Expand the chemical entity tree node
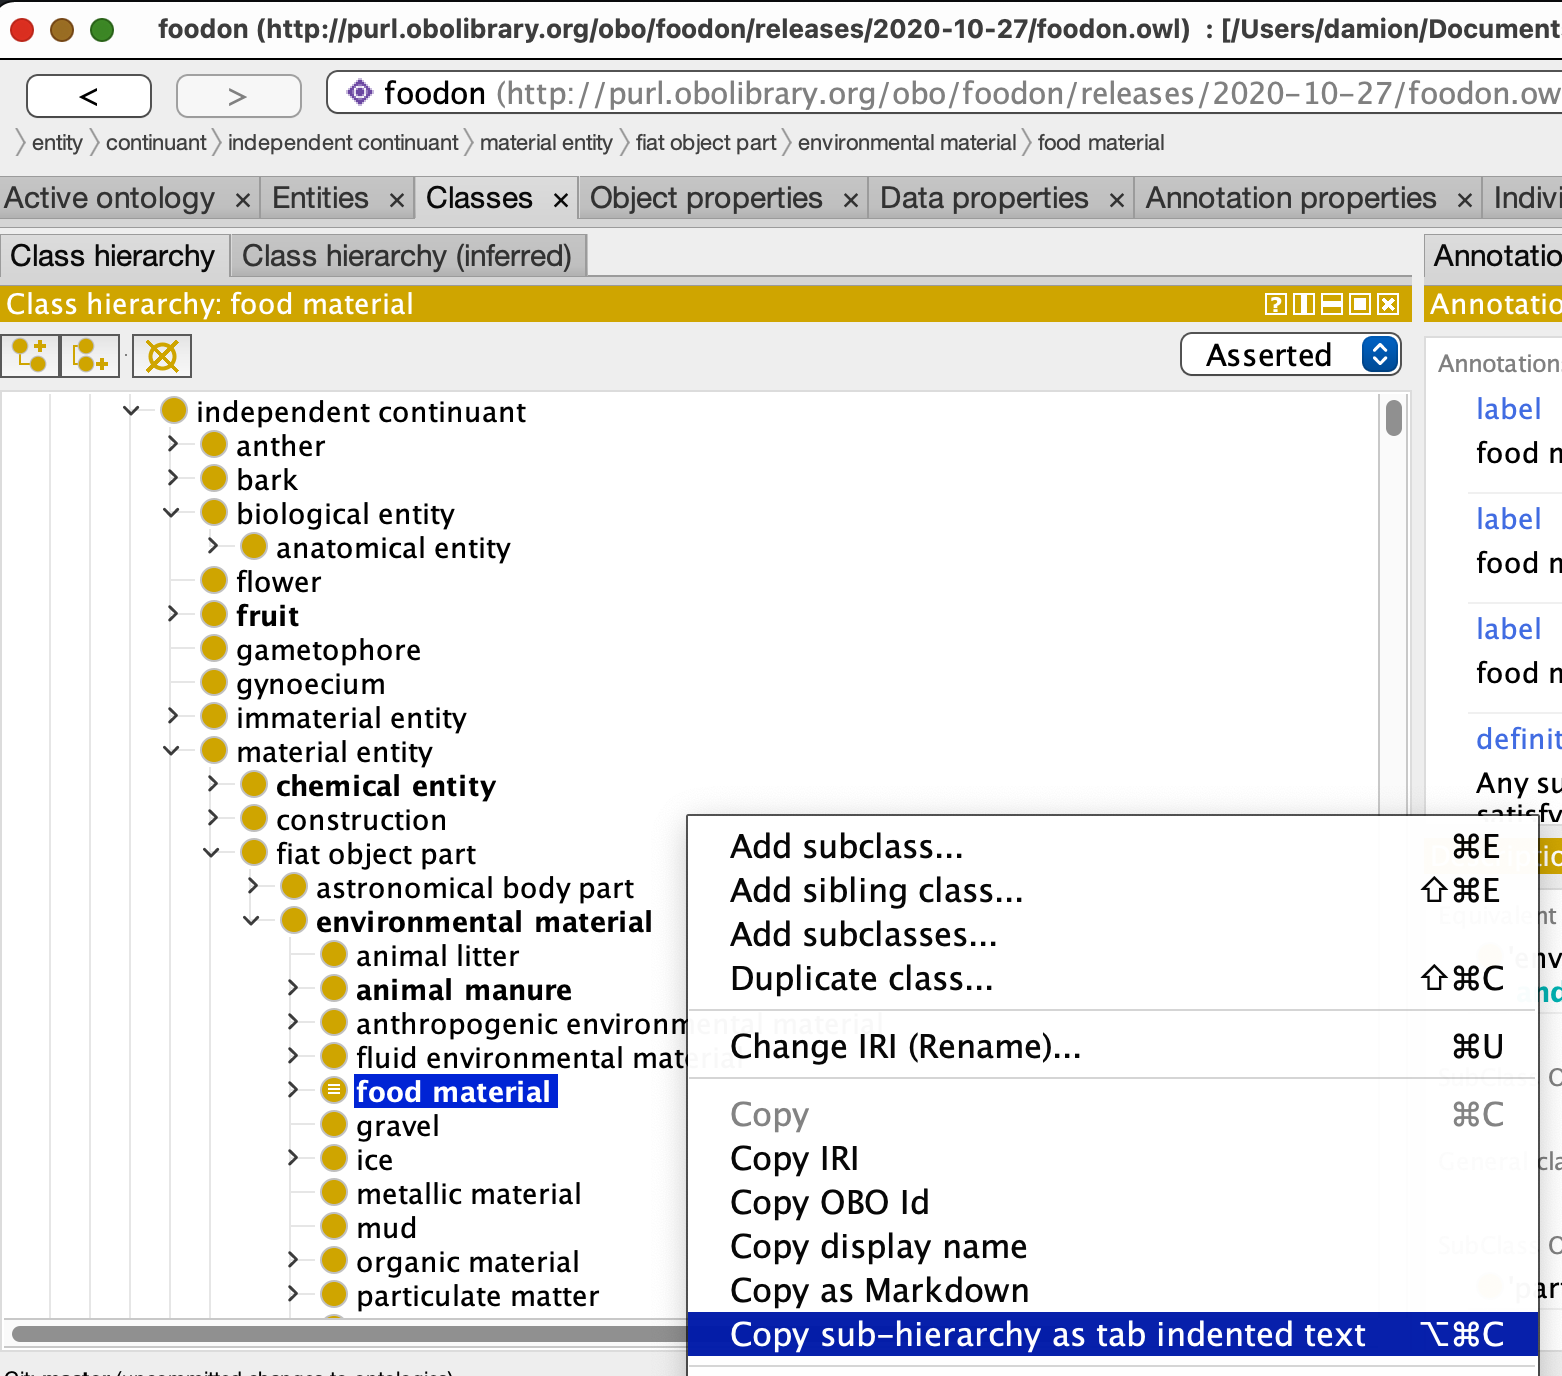This screenshot has height=1376, width=1562. click(x=212, y=785)
